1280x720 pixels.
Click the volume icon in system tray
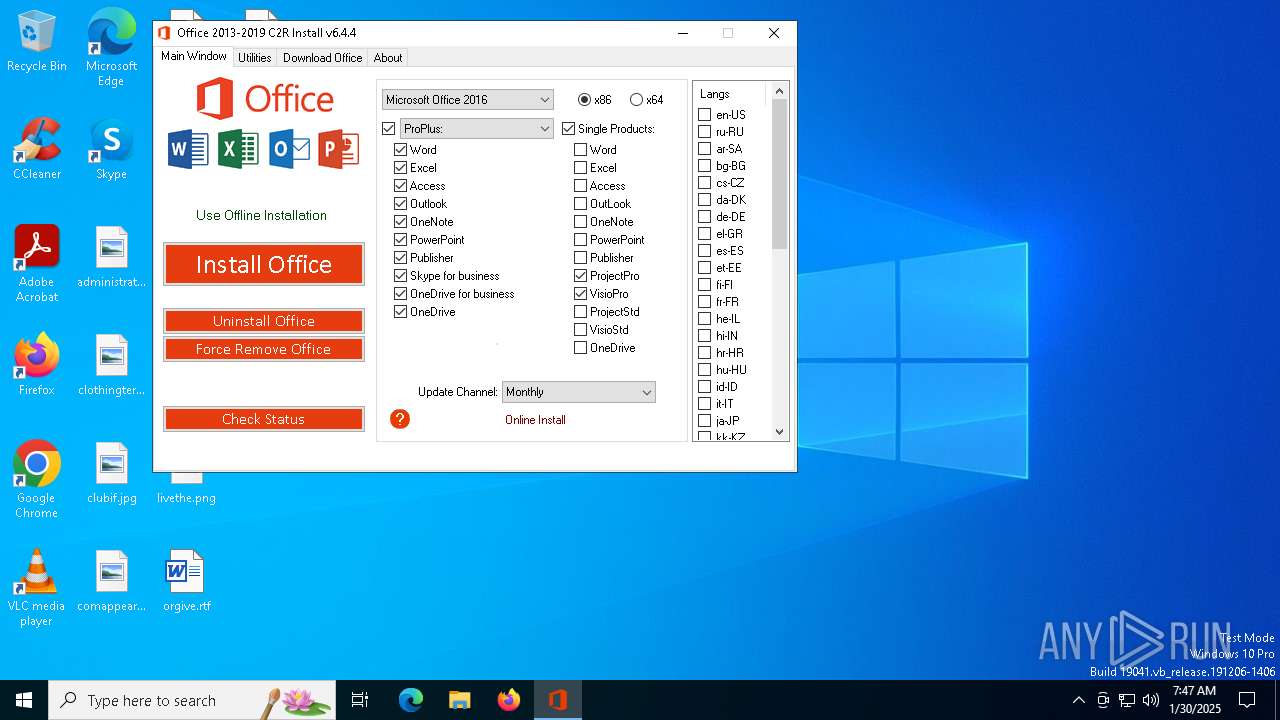tap(1151, 700)
